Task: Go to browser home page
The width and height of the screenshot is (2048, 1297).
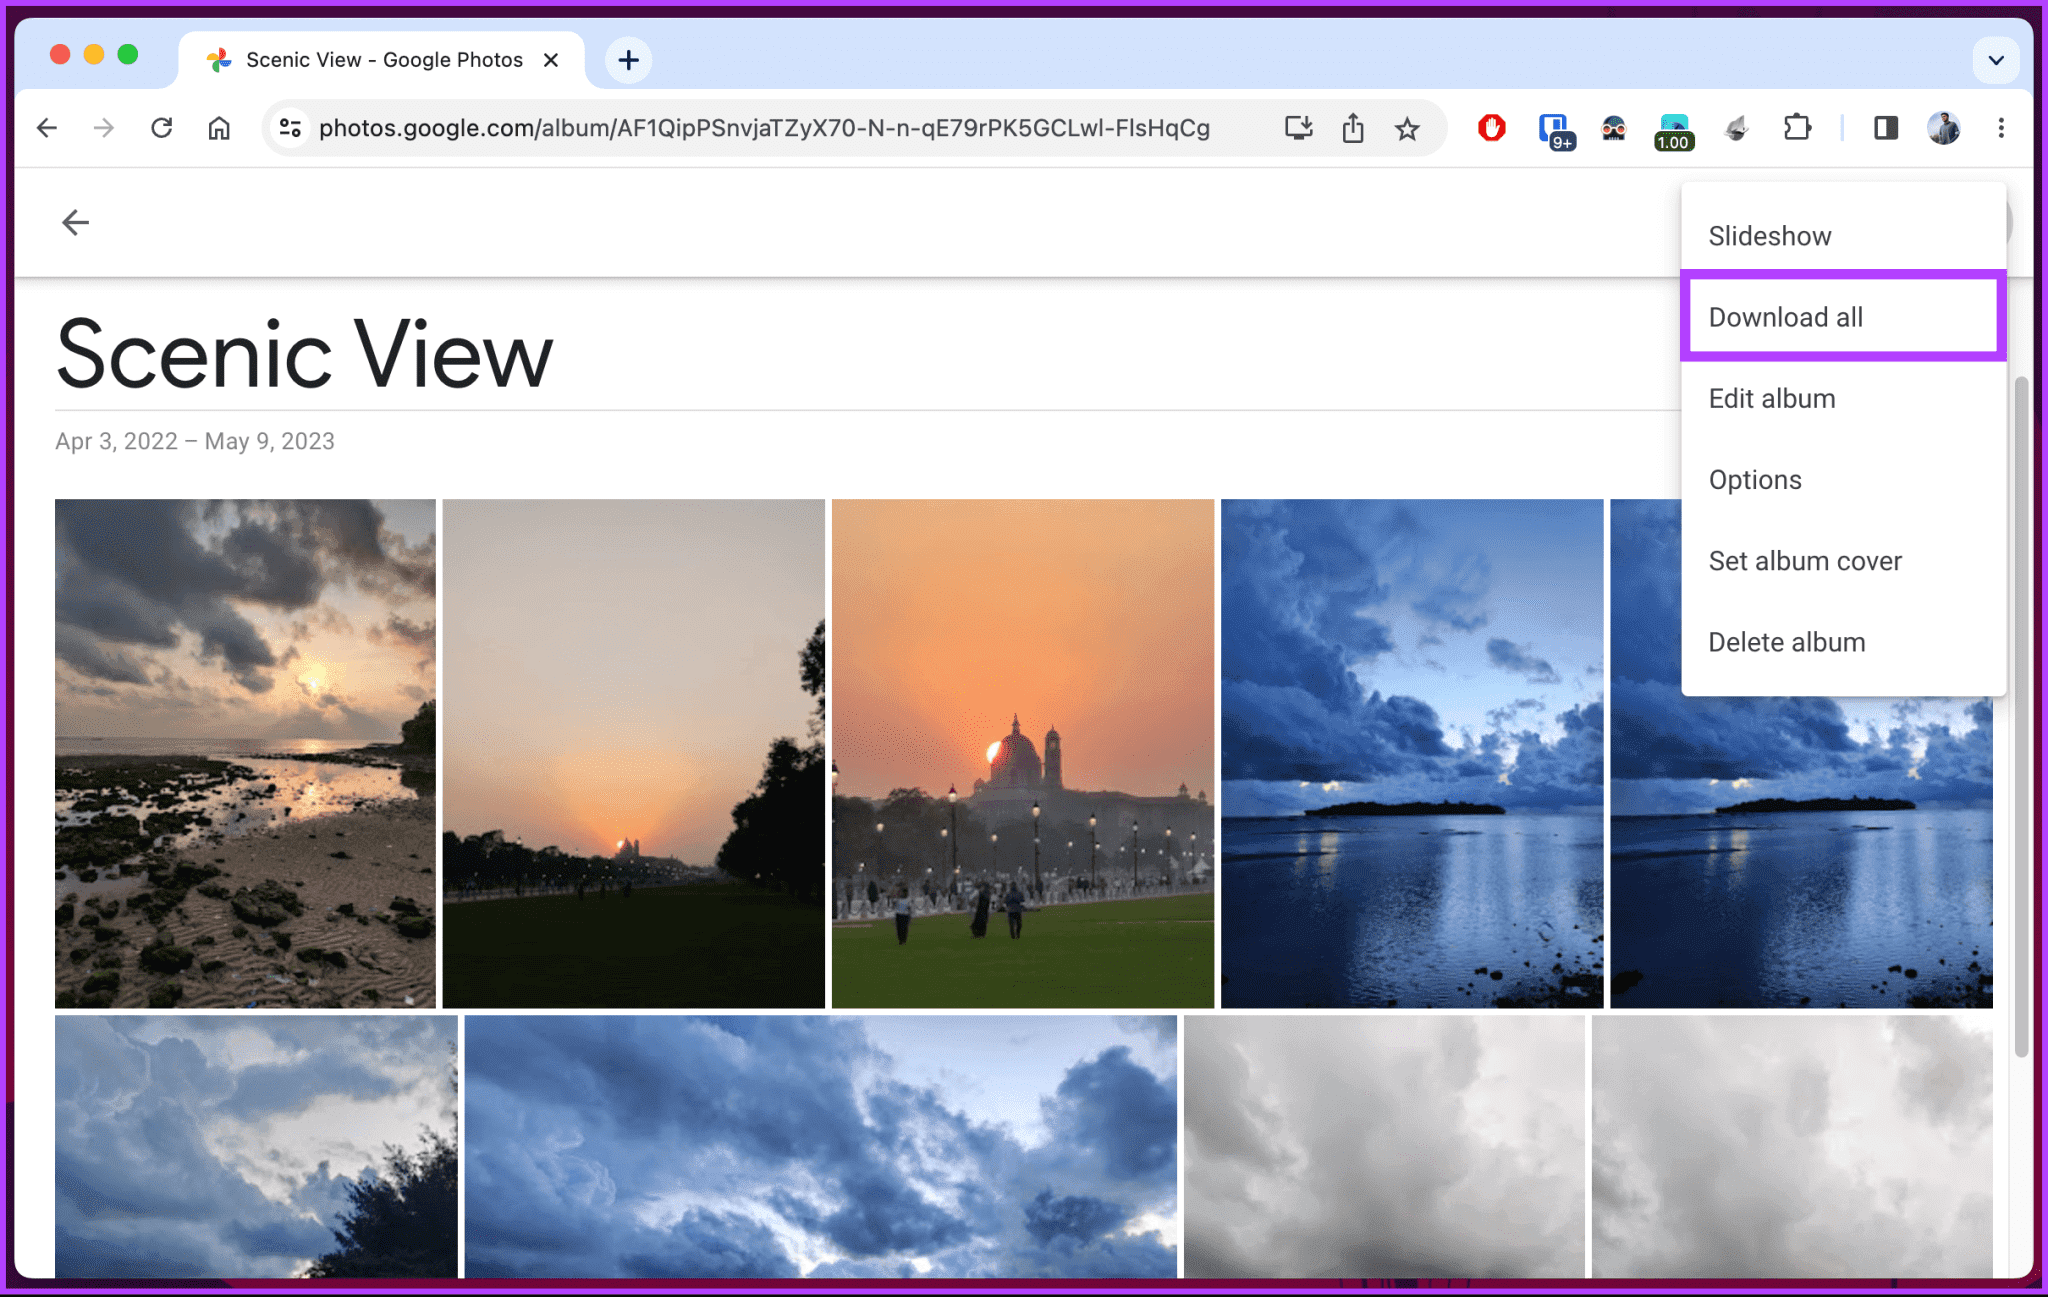Action: [x=219, y=128]
